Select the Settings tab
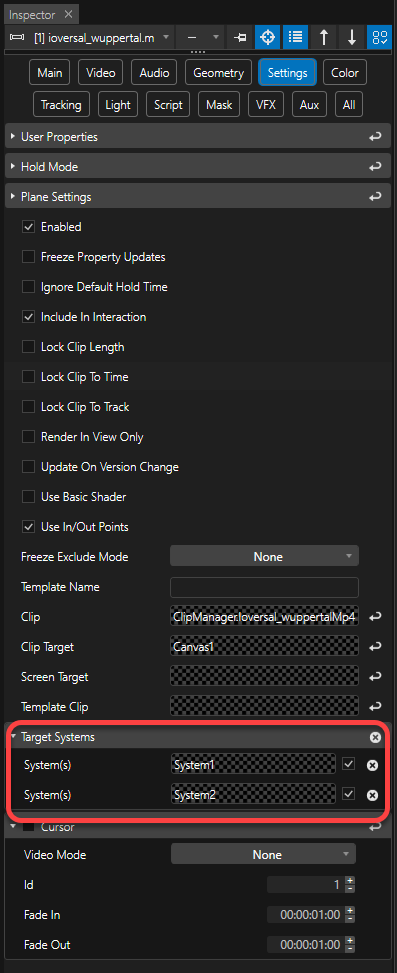Screen dimensions: 397x973 point(287,73)
